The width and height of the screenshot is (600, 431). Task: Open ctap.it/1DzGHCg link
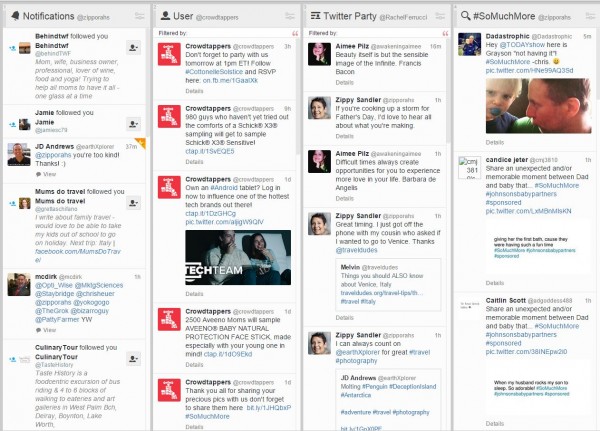pyautogui.click(x=210, y=213)
